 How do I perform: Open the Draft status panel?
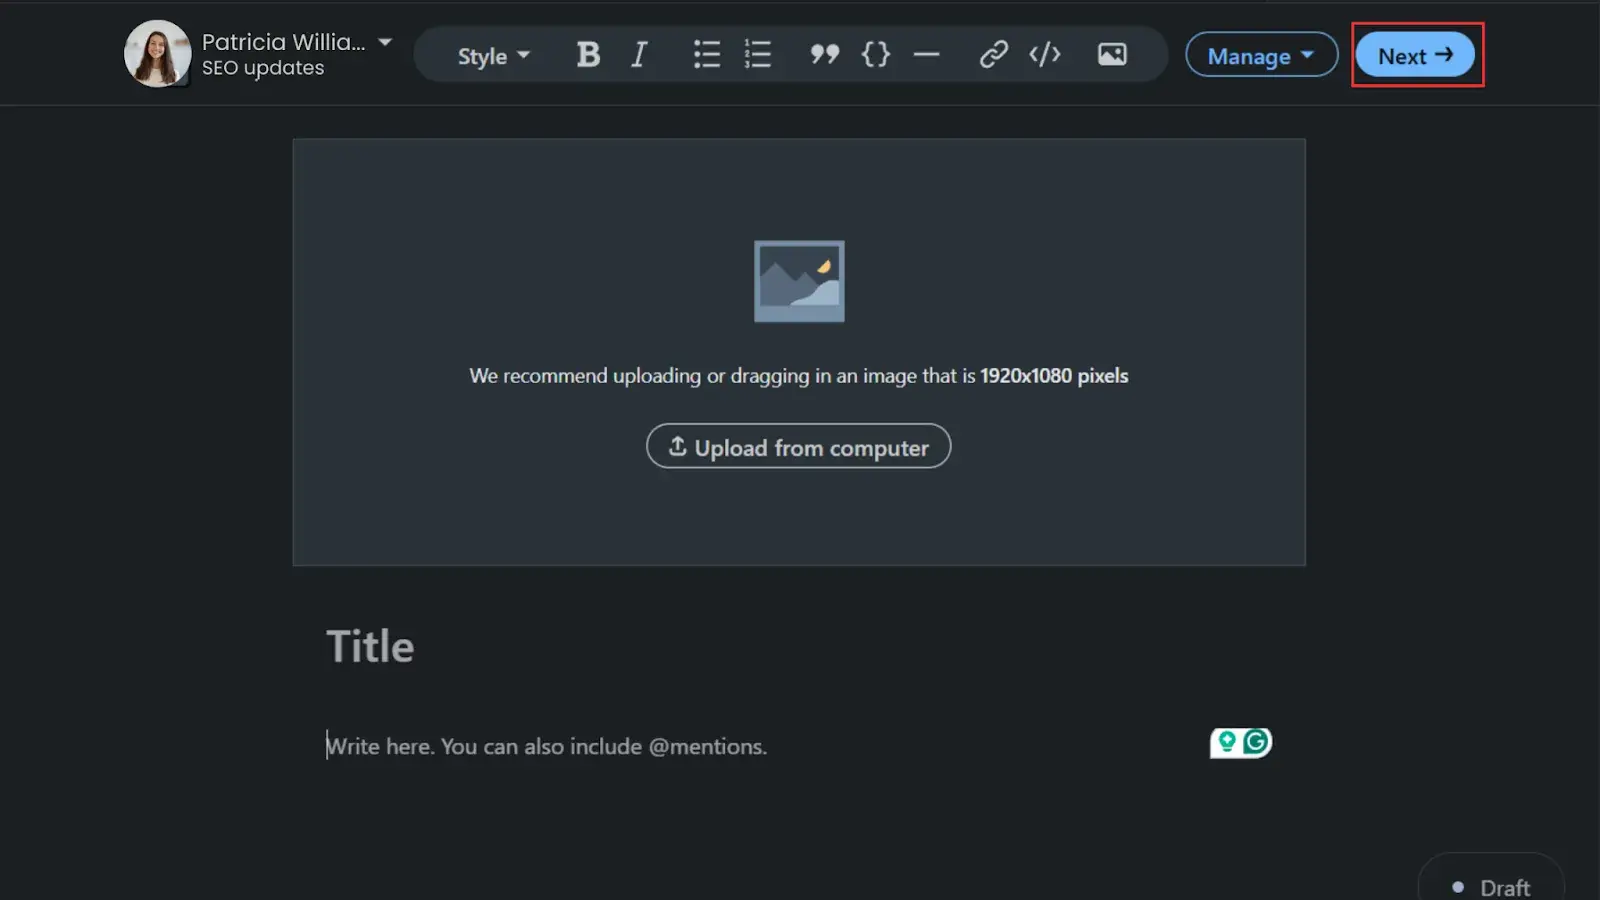[x=1492, y=885]
